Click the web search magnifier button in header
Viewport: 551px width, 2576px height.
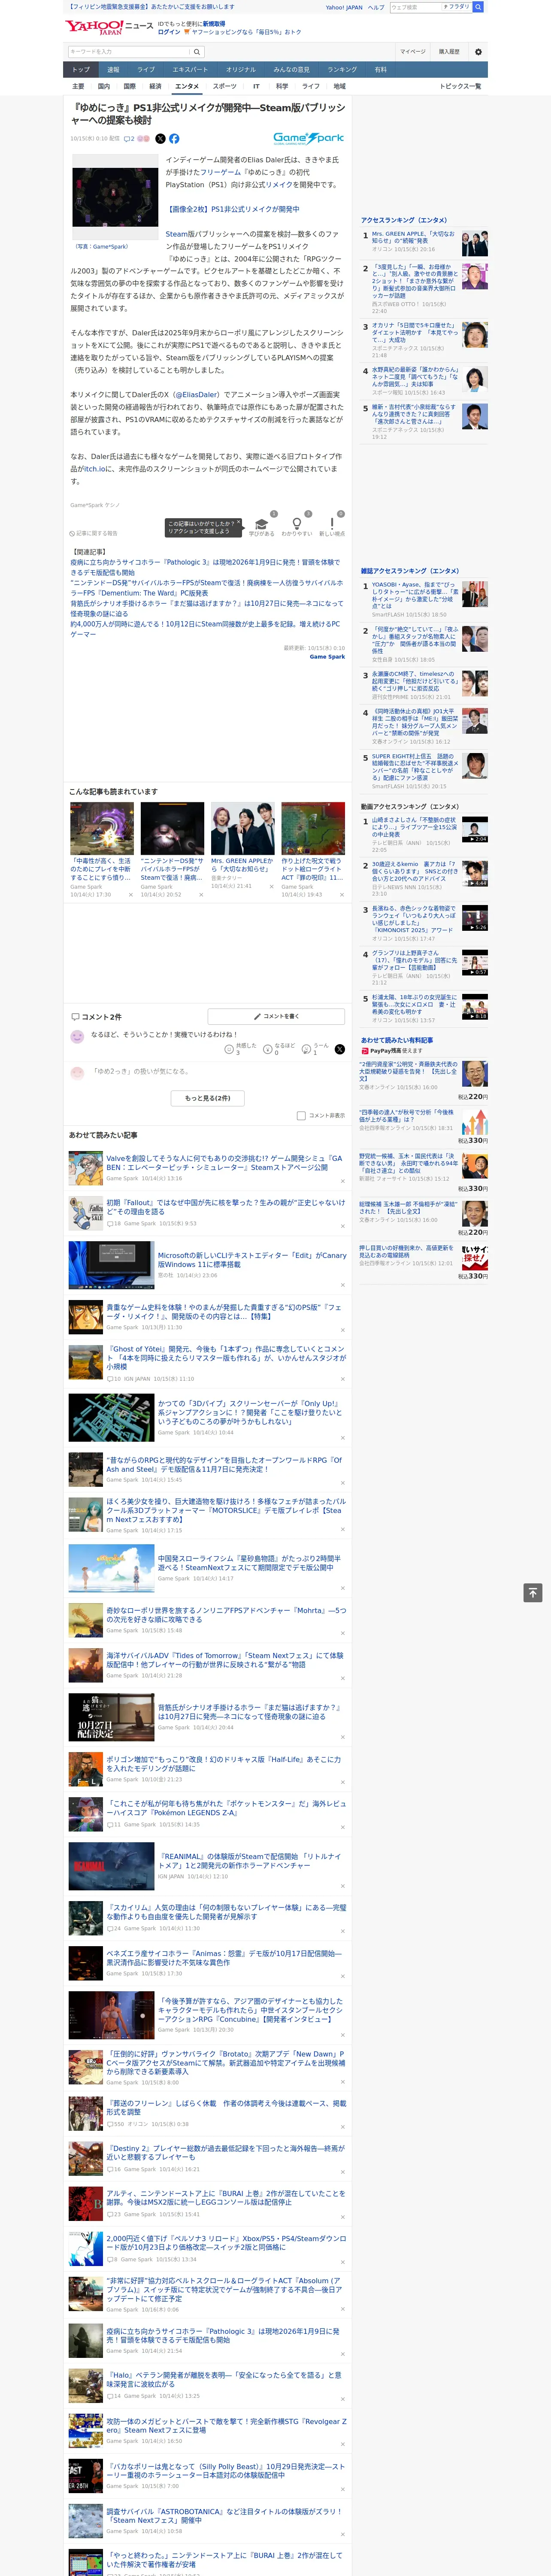pos(478,7)
